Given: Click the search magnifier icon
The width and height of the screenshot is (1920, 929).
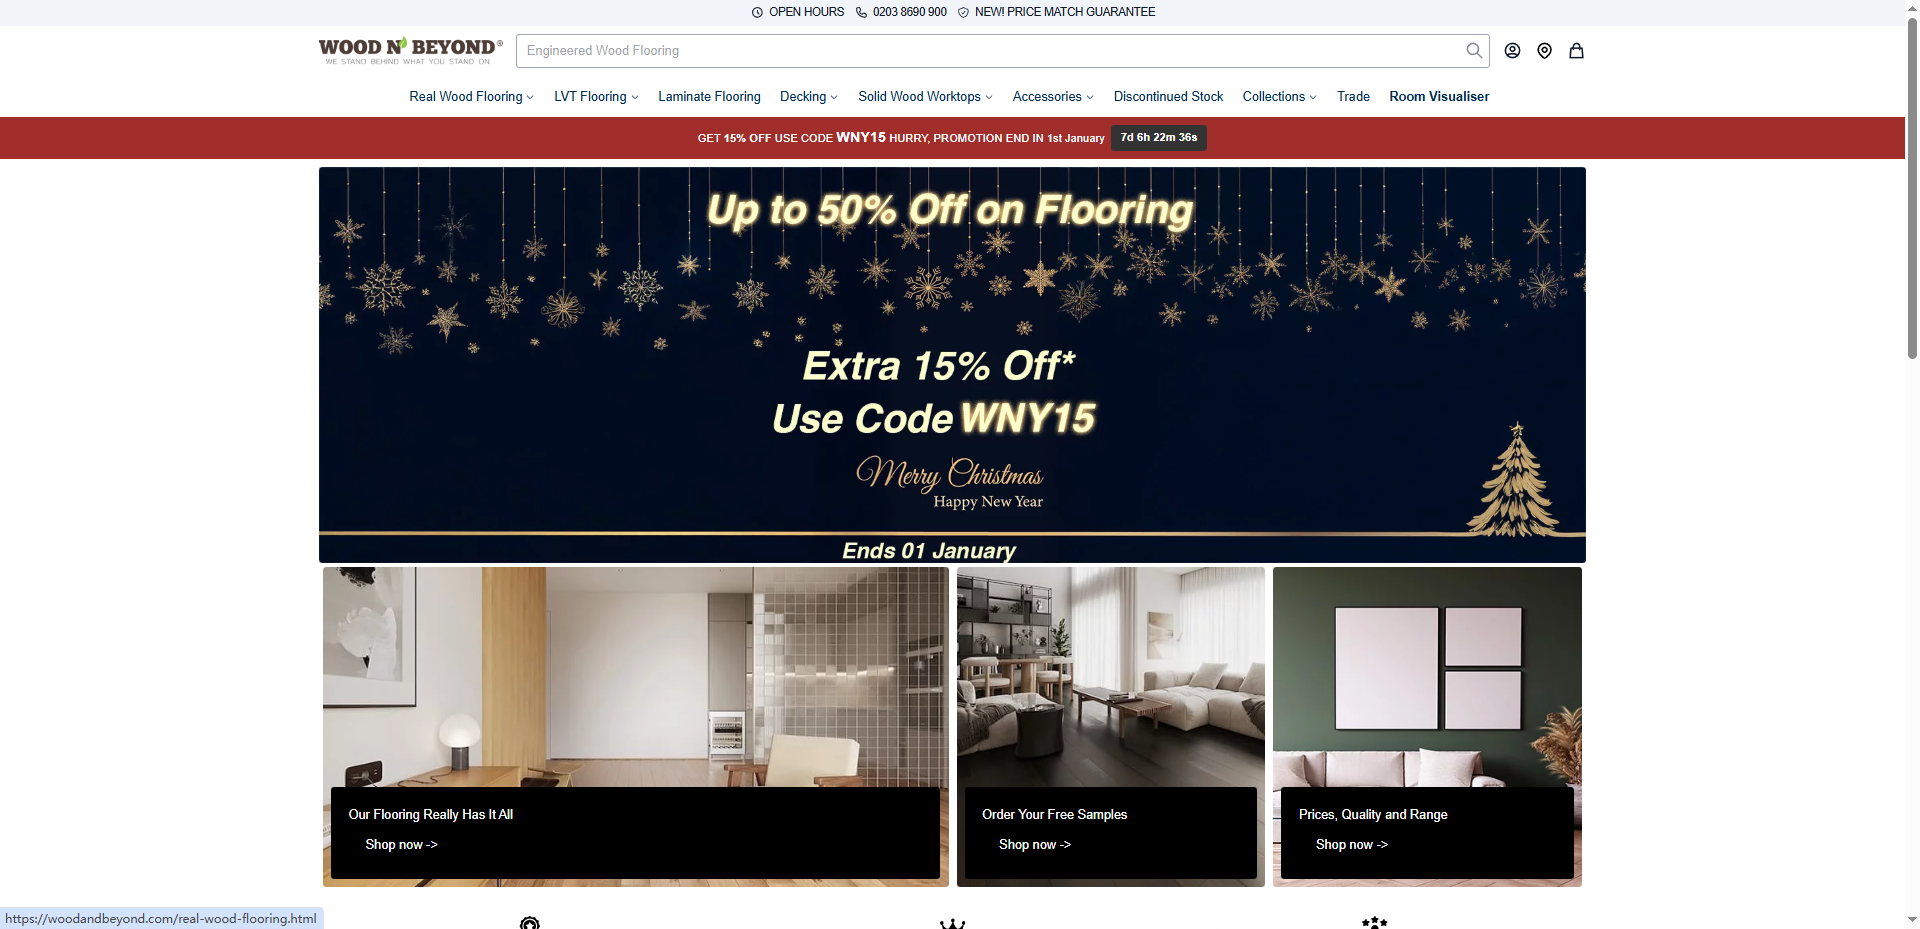Looking at the screenshot, I should point(1473,51).
